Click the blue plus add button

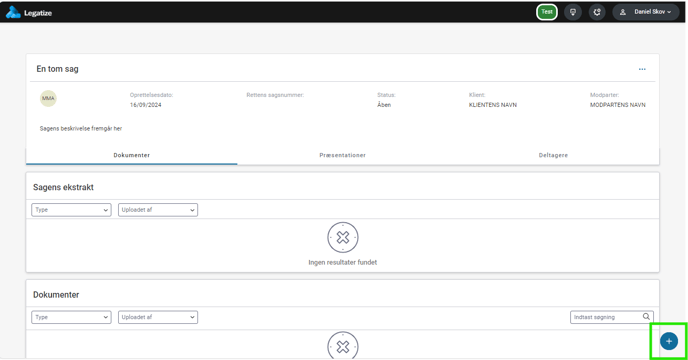(x=669, y=341)
